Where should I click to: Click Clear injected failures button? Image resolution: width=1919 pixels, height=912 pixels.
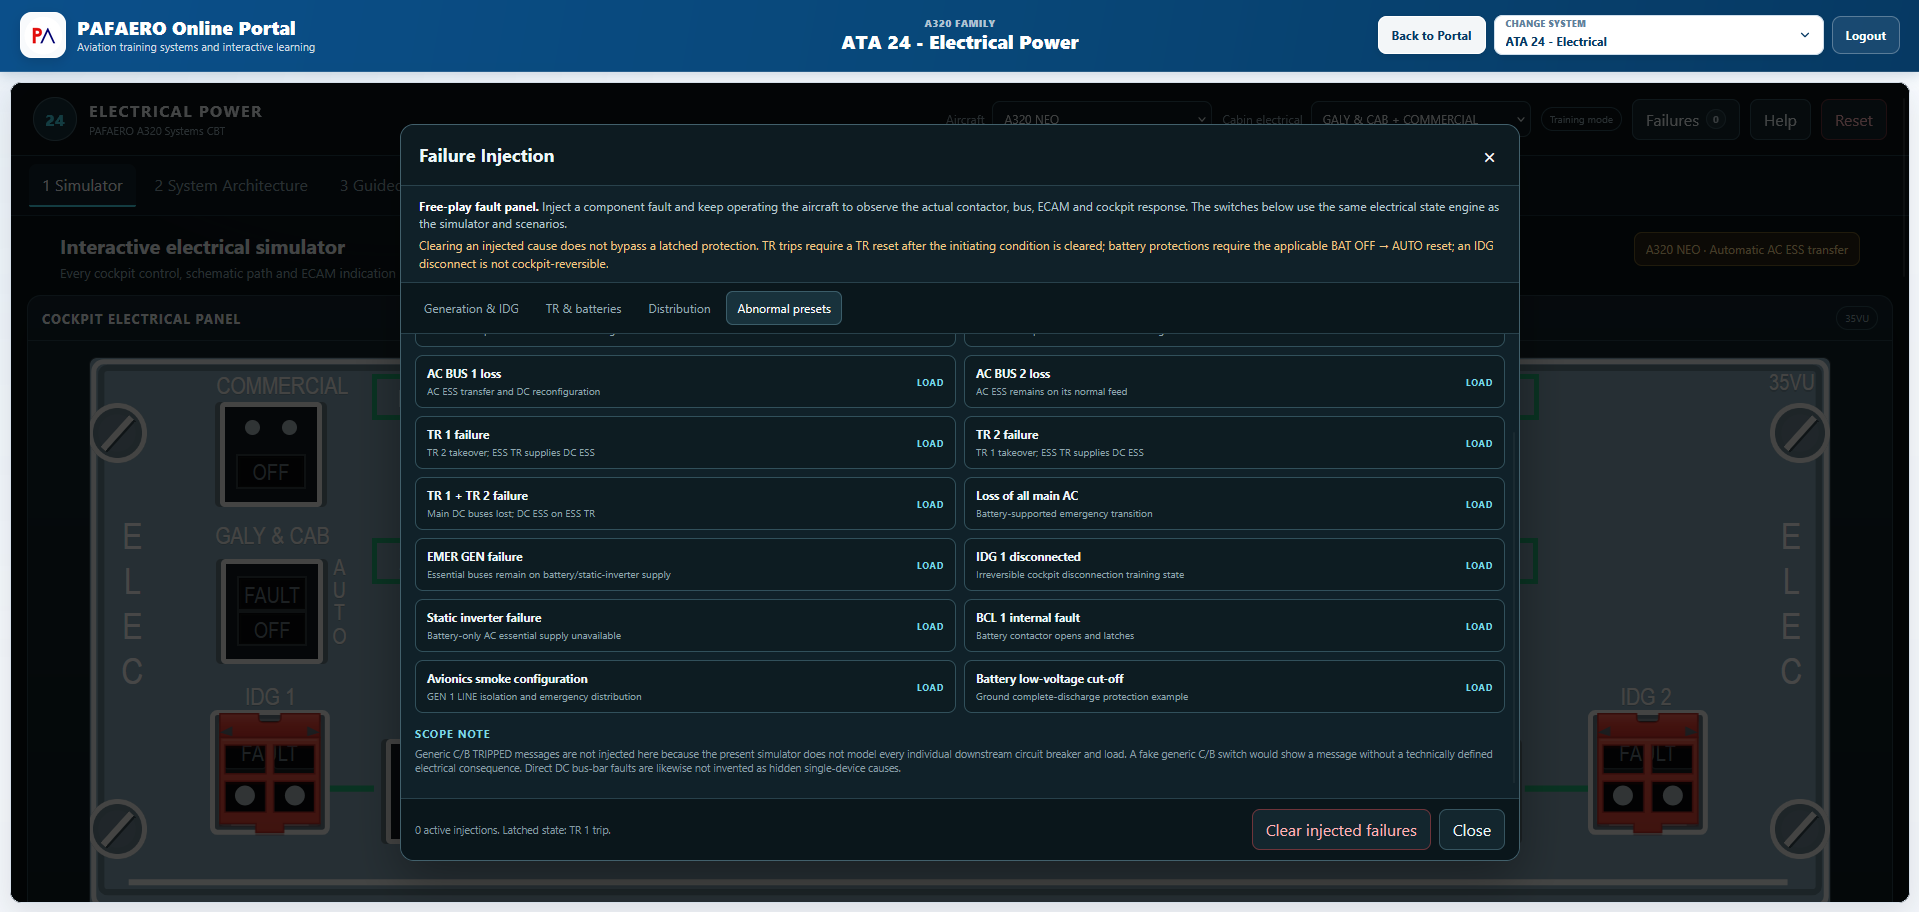pos(1341,830)
